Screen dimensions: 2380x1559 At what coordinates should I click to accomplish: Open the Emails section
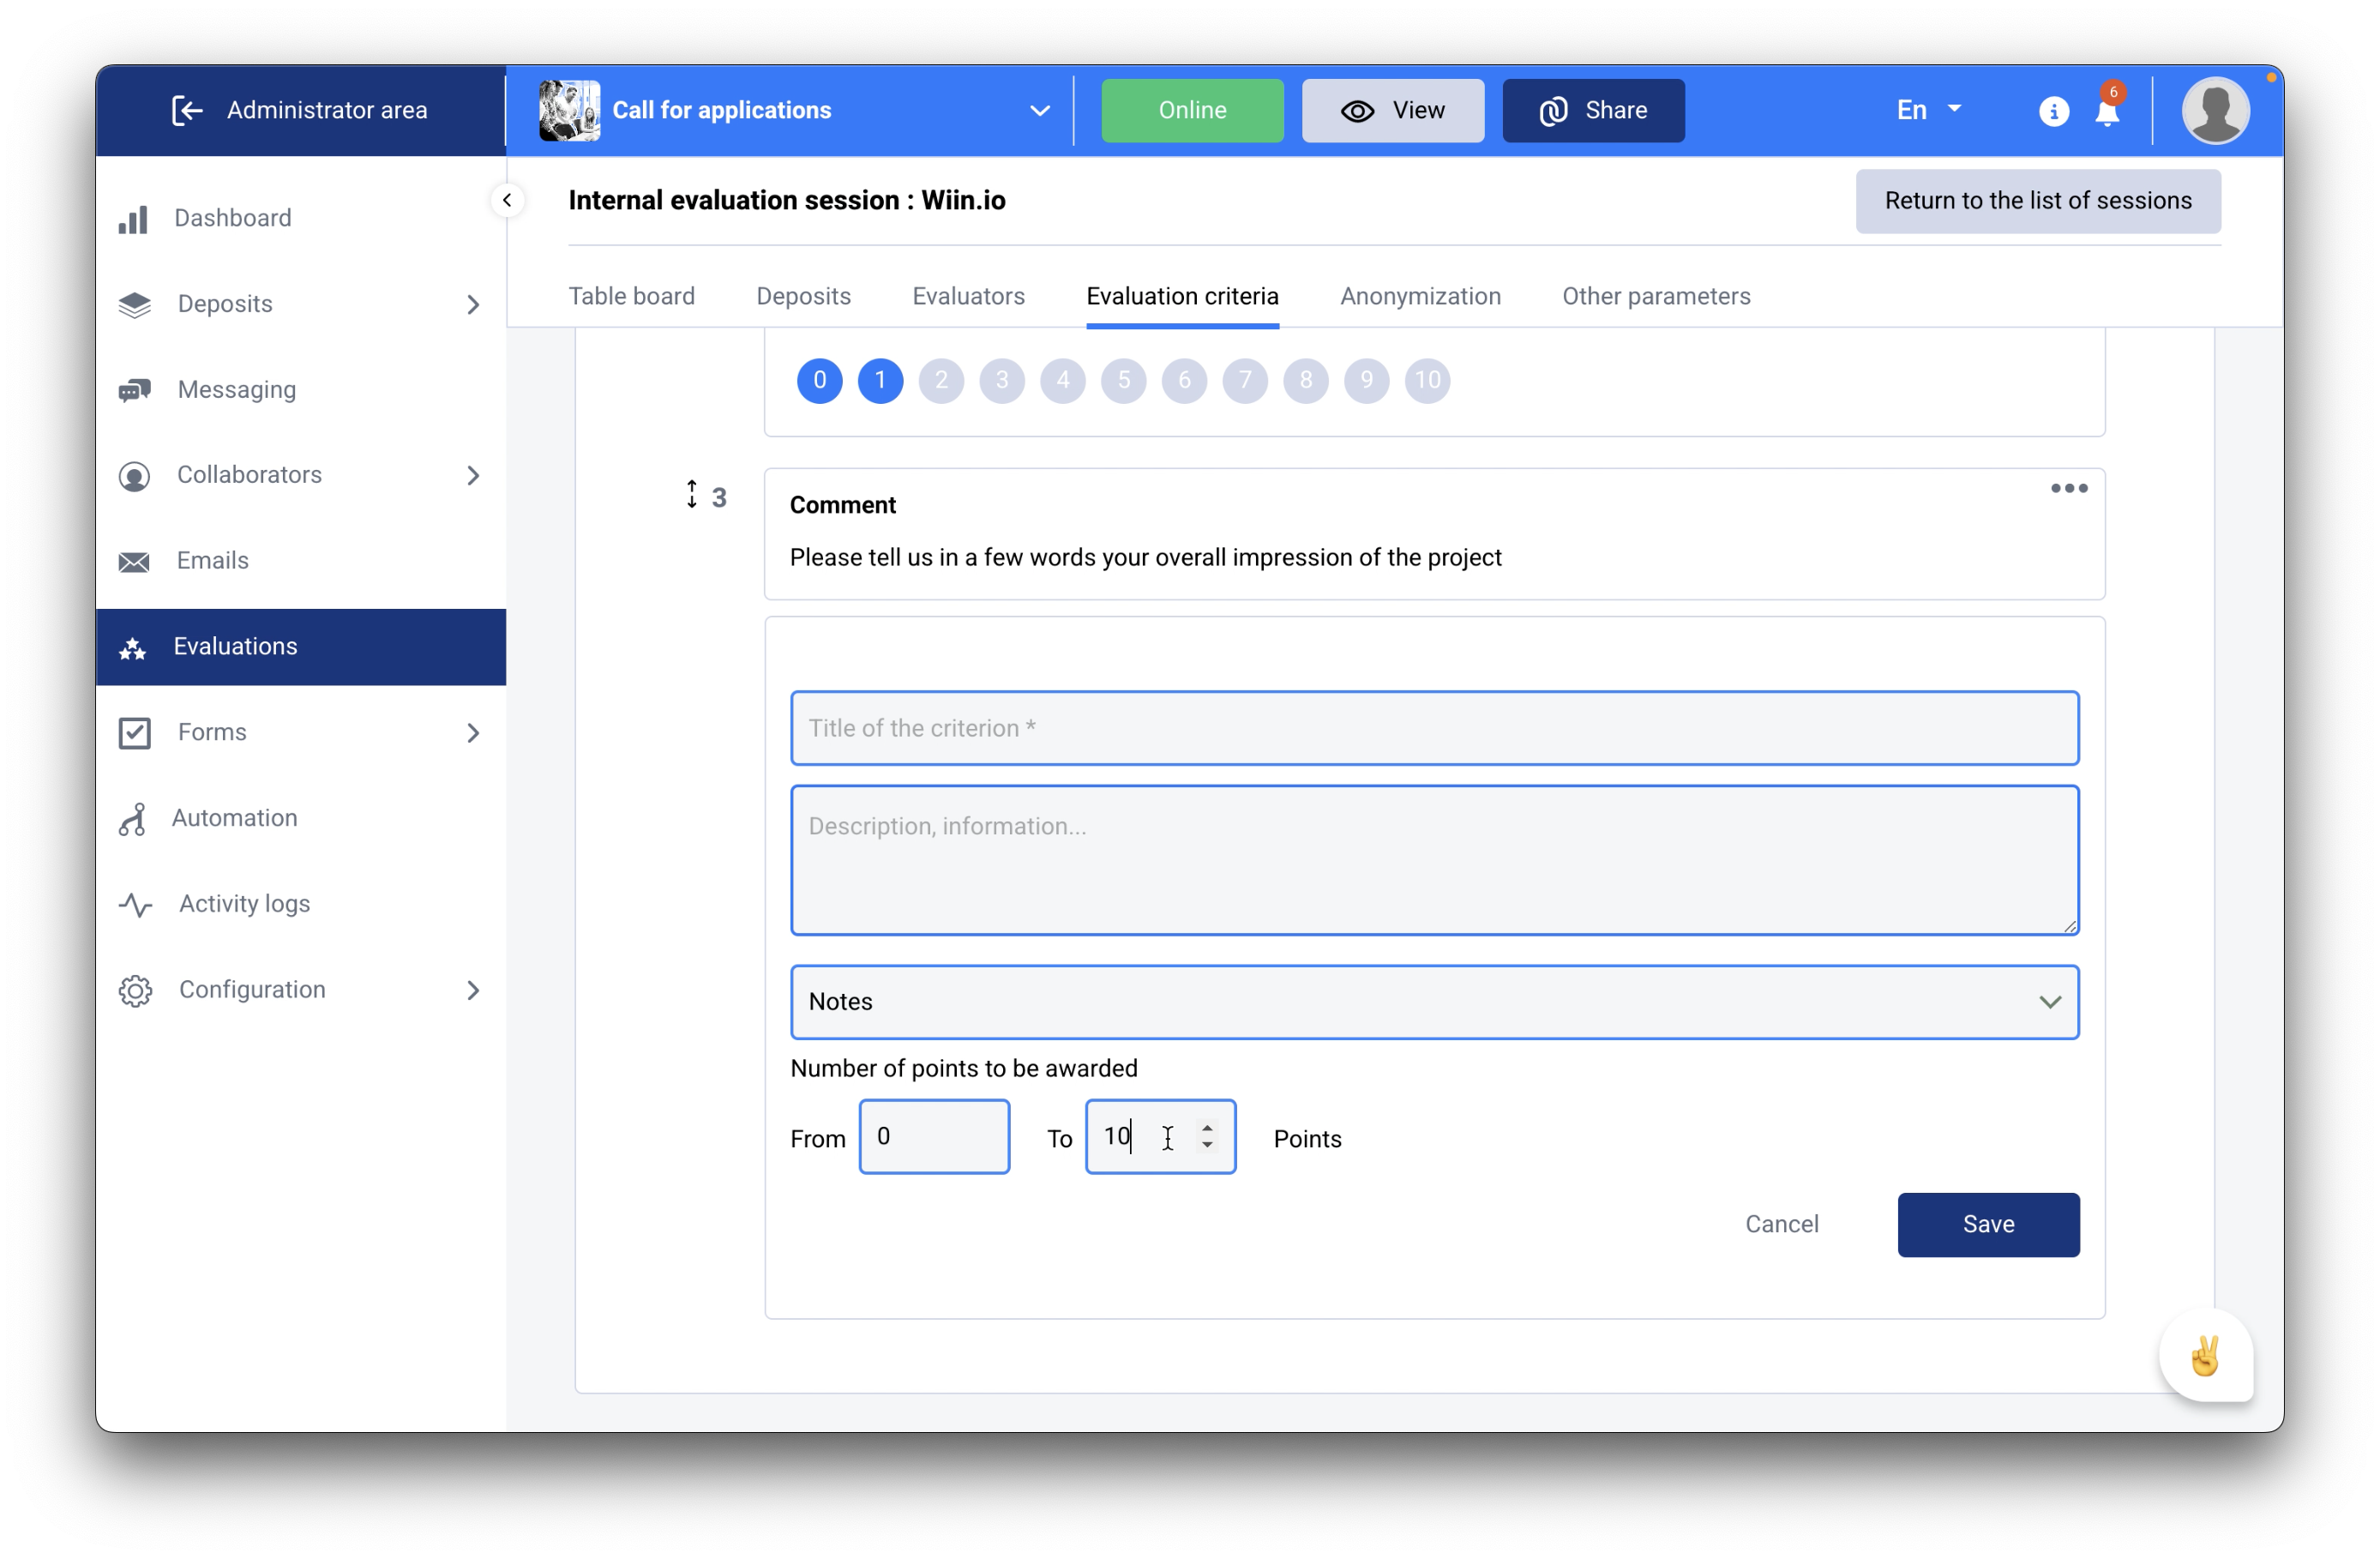pos(212,561)
